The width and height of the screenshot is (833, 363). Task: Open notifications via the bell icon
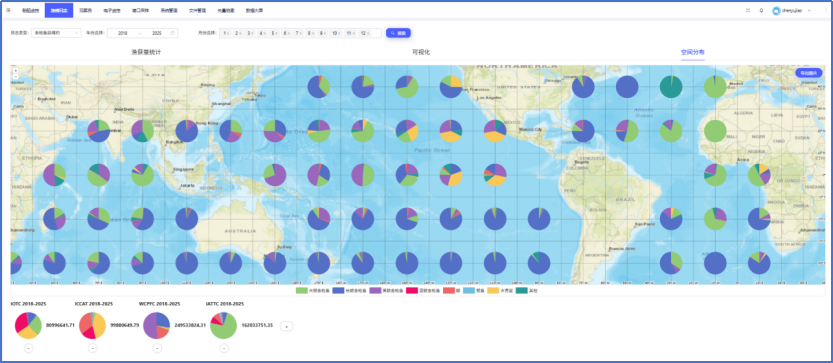click(761, 10)
